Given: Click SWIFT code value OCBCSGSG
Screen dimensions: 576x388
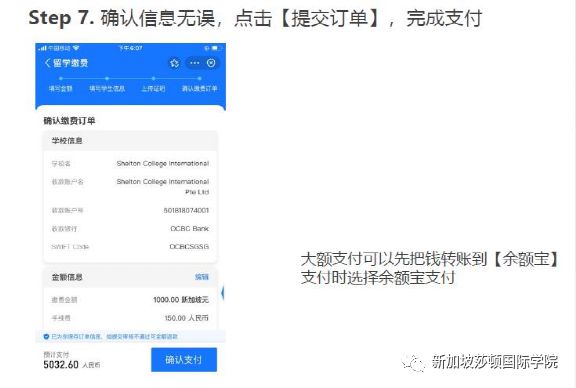Looking at the screenshot, I should pos(189,247).
